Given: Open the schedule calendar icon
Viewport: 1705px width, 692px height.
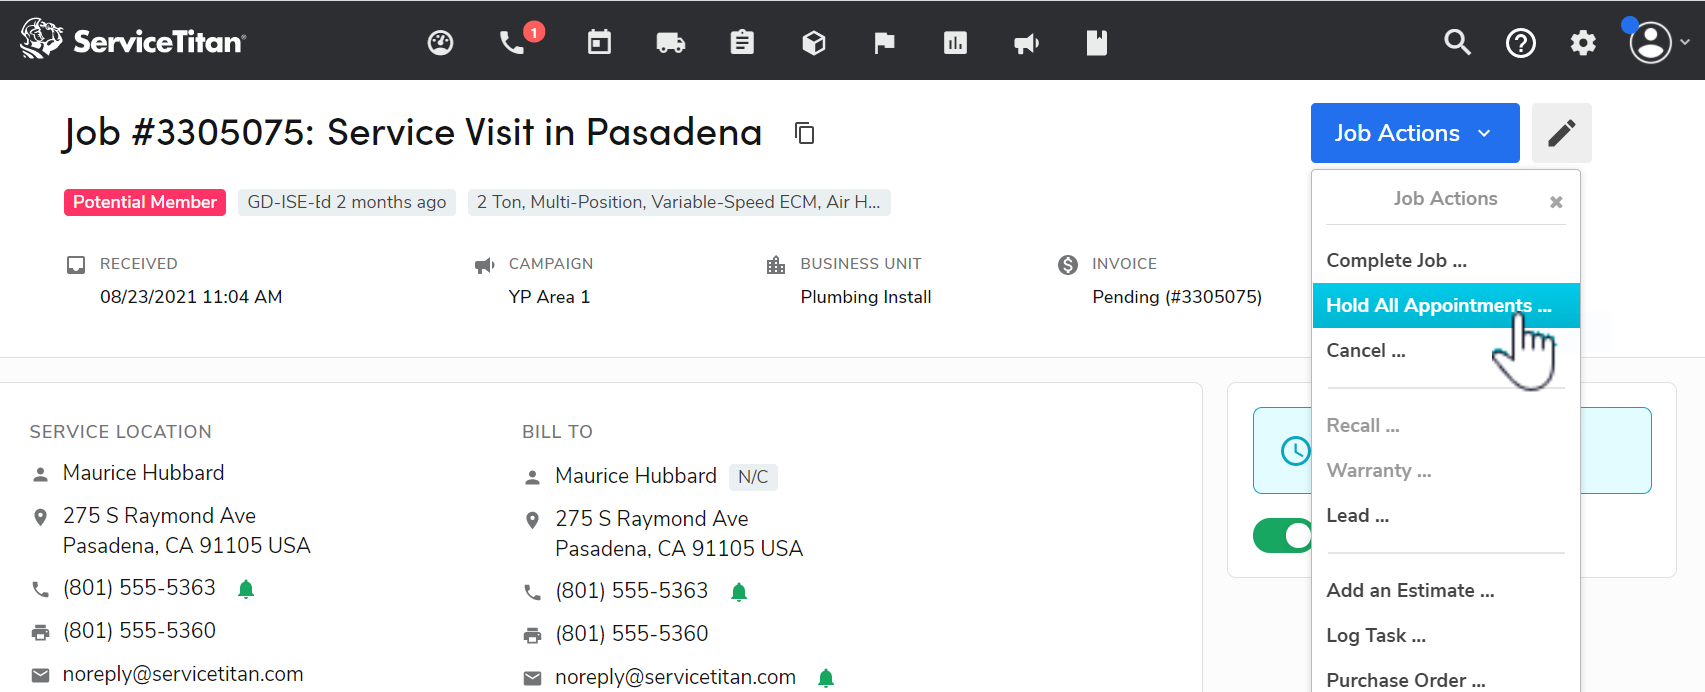Looking at the screenshot, I should click(x=599, y=42).
